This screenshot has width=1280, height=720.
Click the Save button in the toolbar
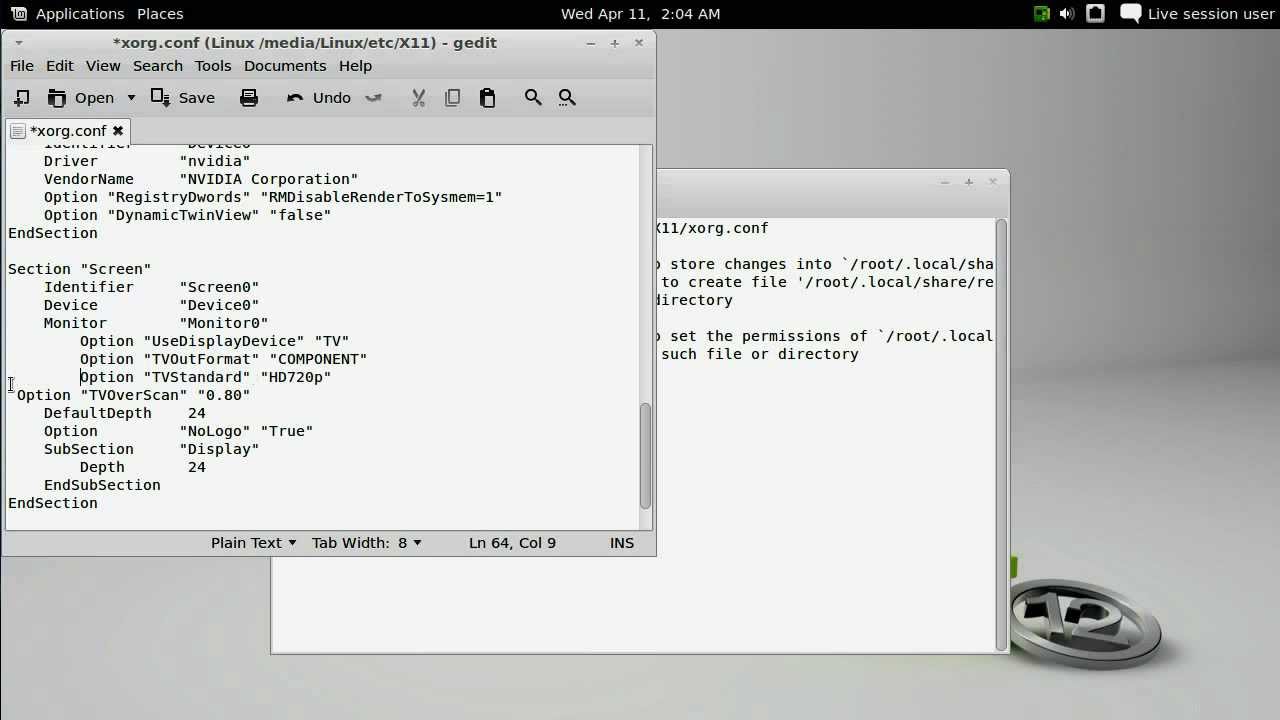183,97
